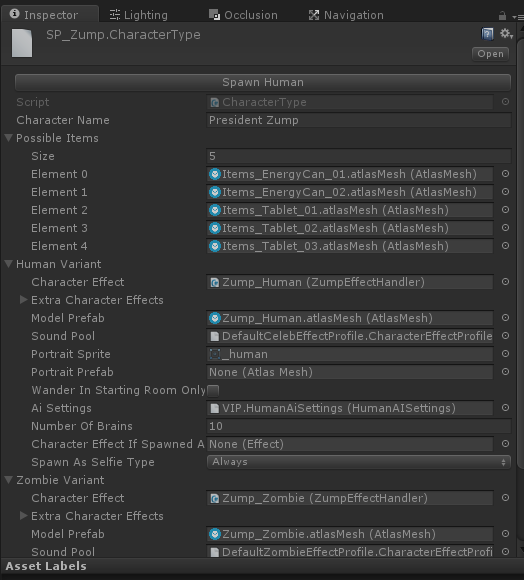Open the help reference book icon
524x580 pixels.
tap(487, 34)
